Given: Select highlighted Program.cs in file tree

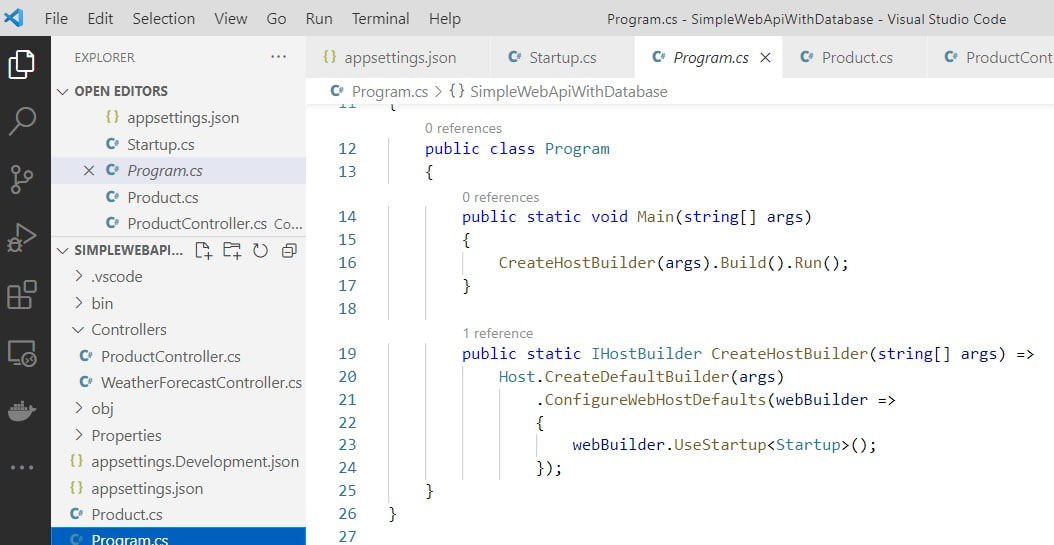Looking at the screenshot, I should click(179, 537).
